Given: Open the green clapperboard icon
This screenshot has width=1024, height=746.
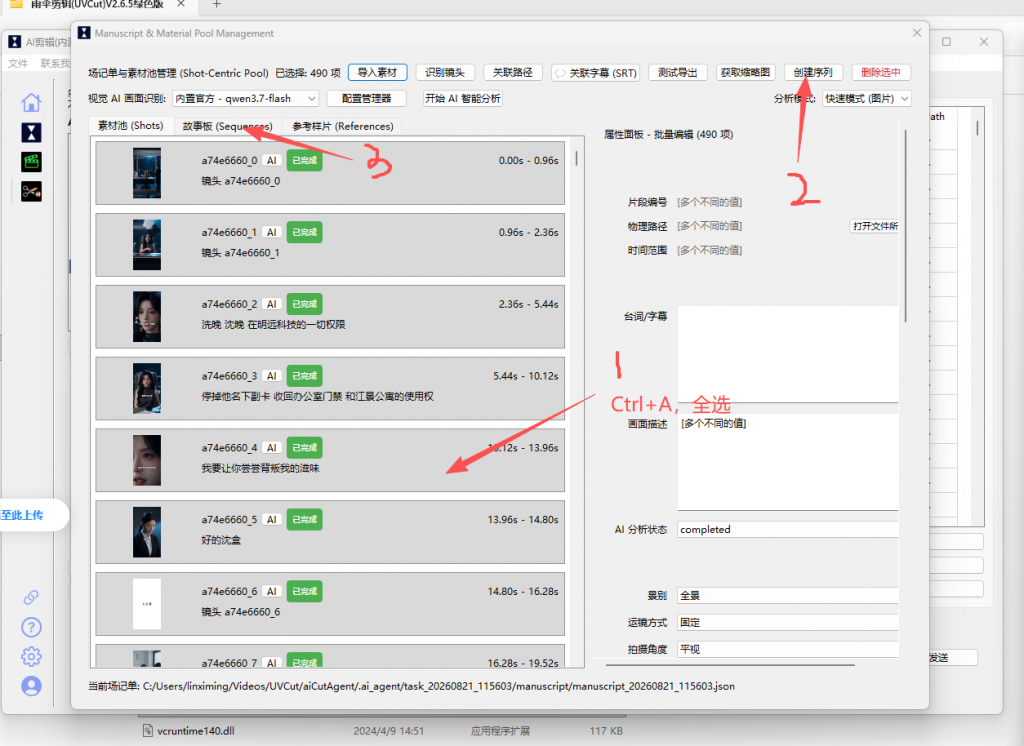Looking at the screenshot, I should (x=31, y=161).
